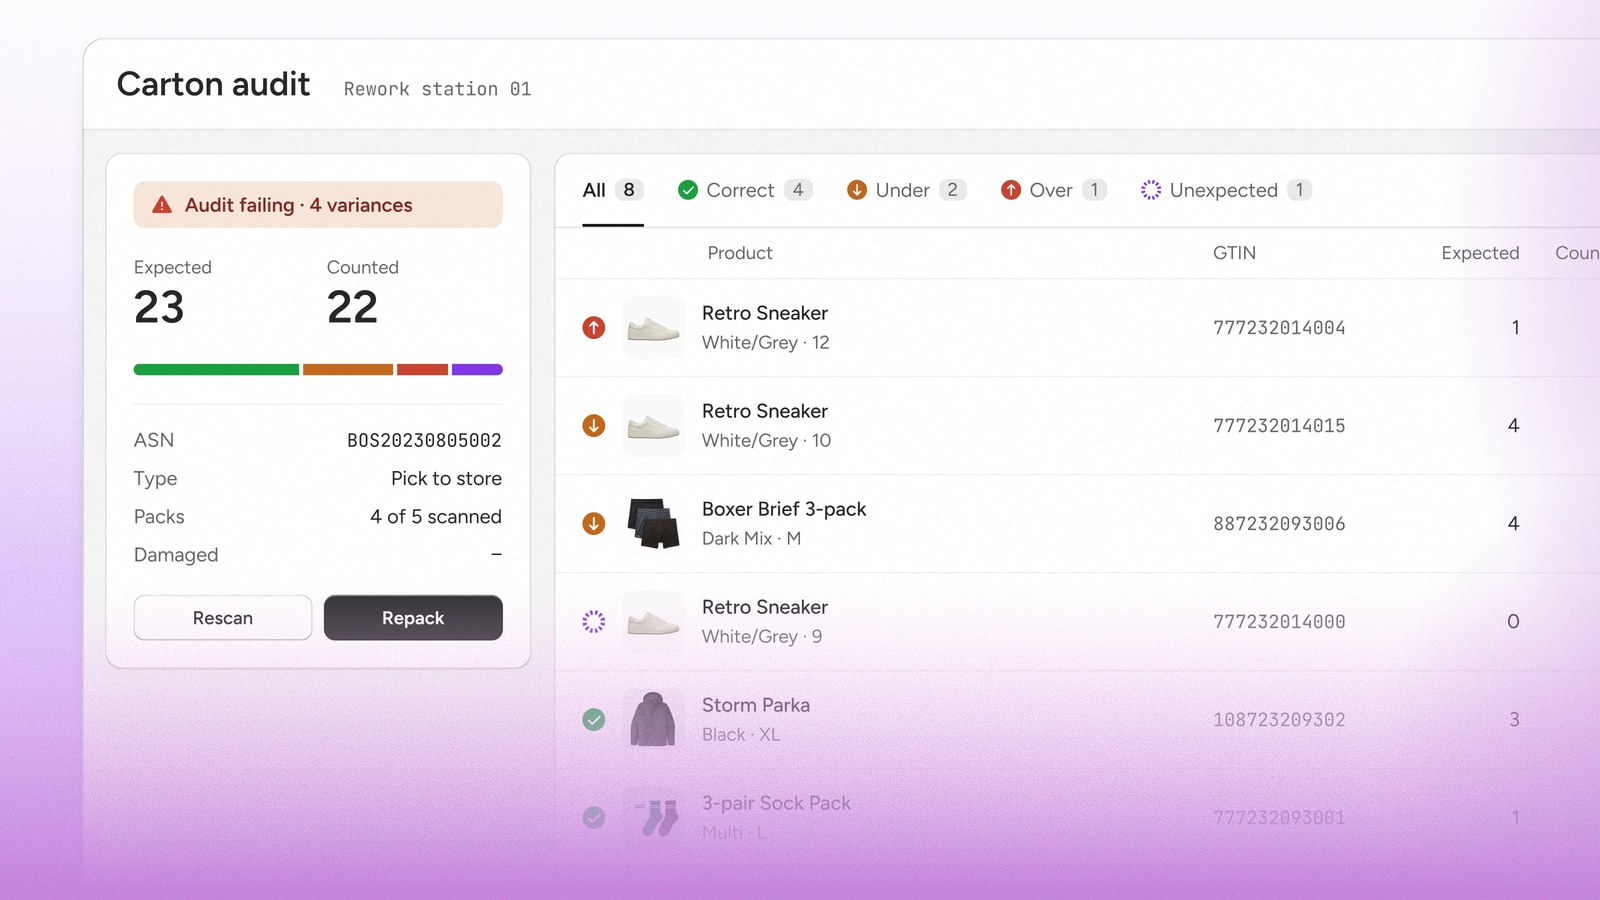The width and height of the screenshot is (1600, 900).
Task: Click the purple unexpected icon on Retro Sneaker size 9
Action: click(x=594, y=621)
